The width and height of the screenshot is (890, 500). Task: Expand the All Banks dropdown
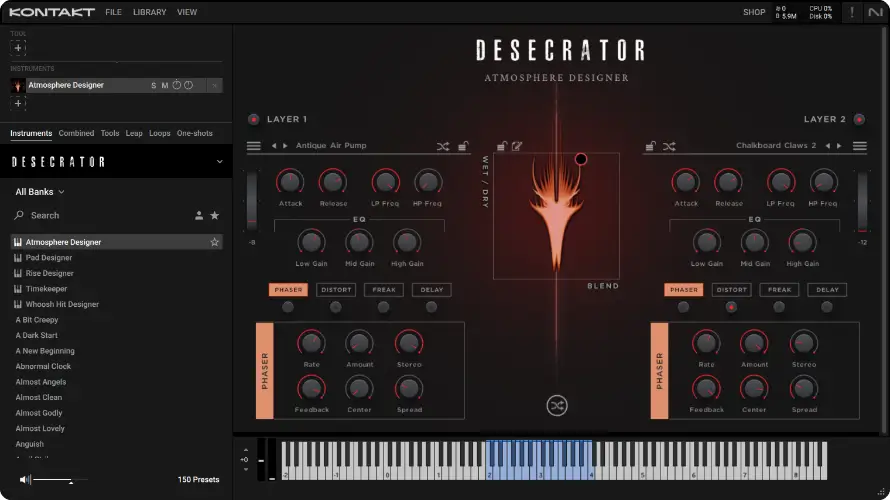click(x=40, y=191)
